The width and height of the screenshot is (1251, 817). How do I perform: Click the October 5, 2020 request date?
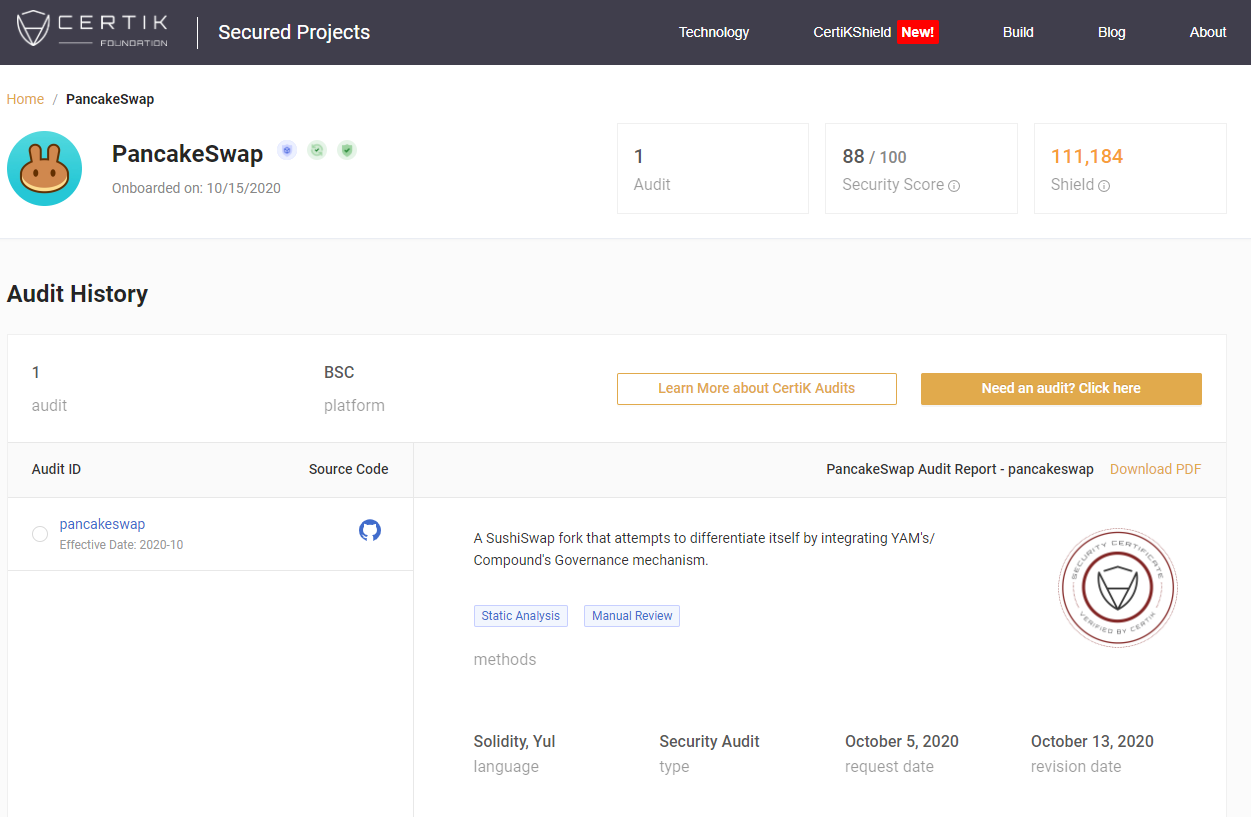click(x=902, y=742)
